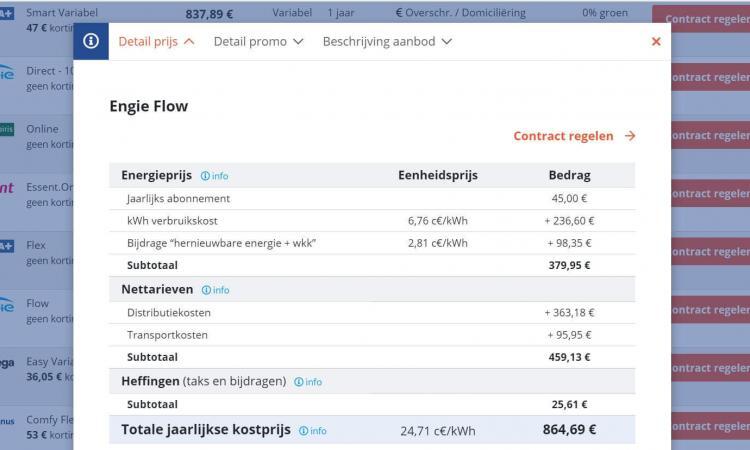Image resolution: width=750 pixels, height=450 pixels.
Task: Click the + 236,60 € amount
Action: 569,221
